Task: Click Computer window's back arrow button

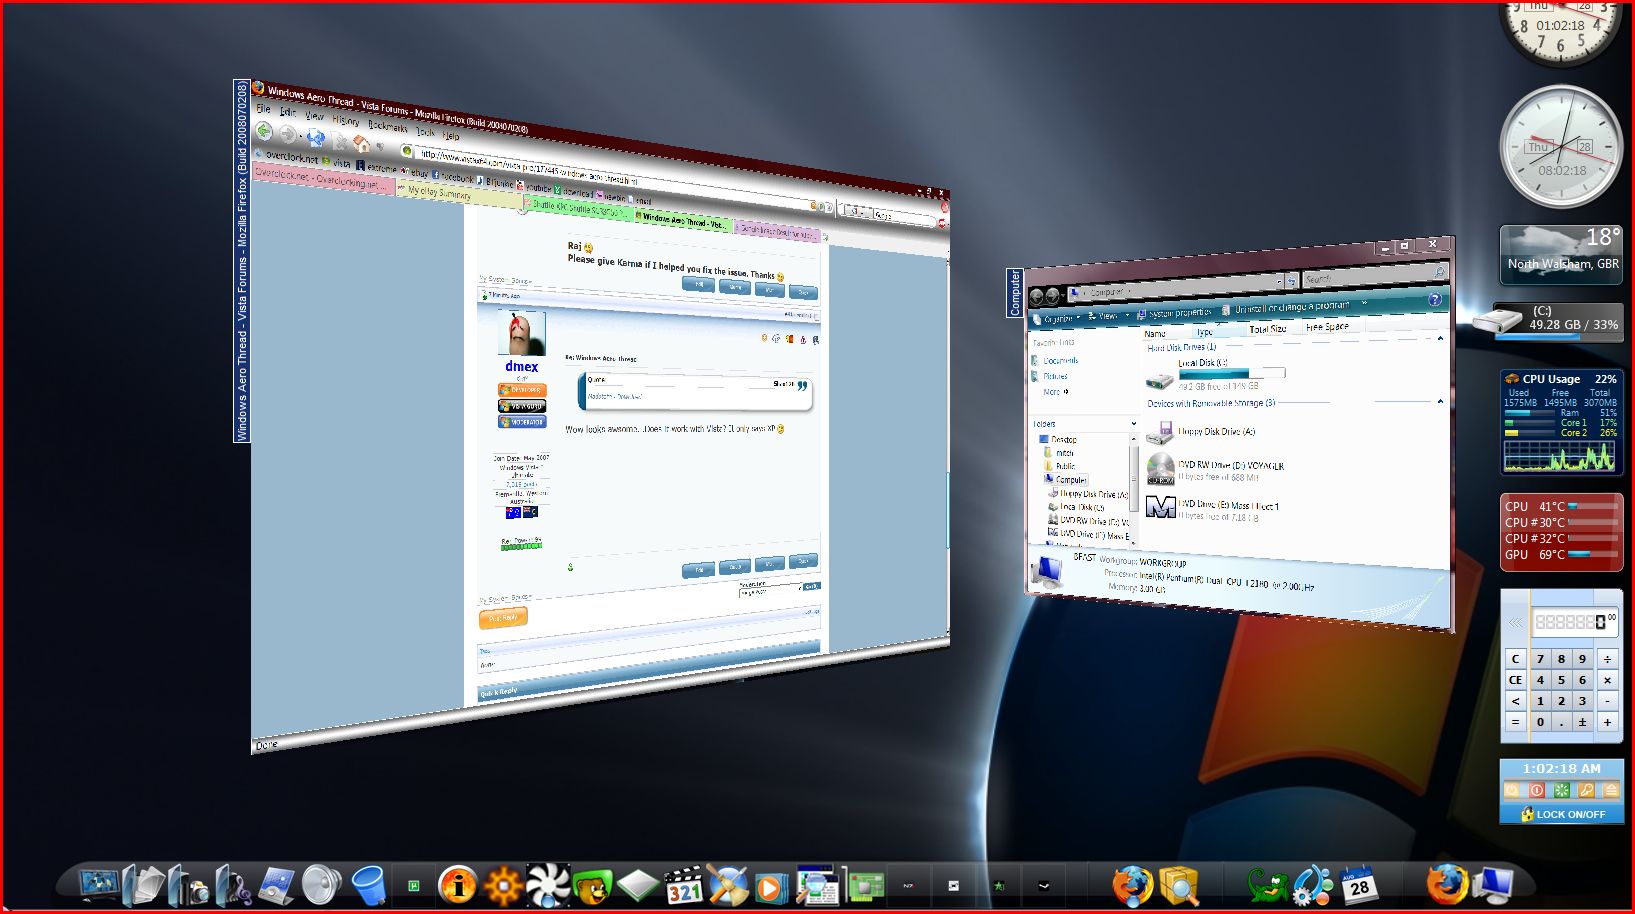Action: pos(1037,295)
